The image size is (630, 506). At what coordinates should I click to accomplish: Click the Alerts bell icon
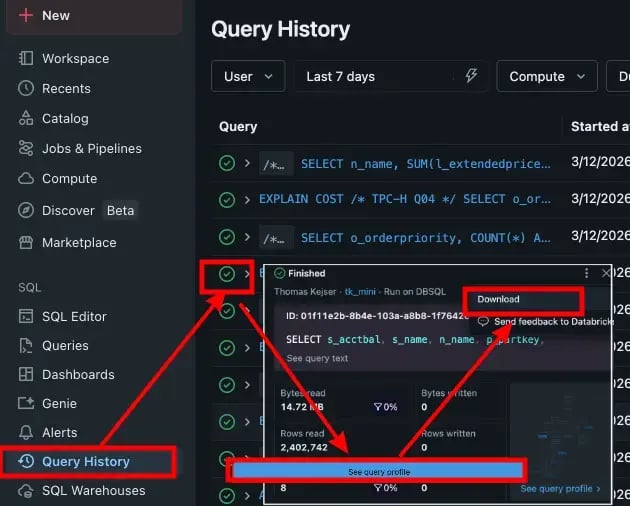coord(26,432)
